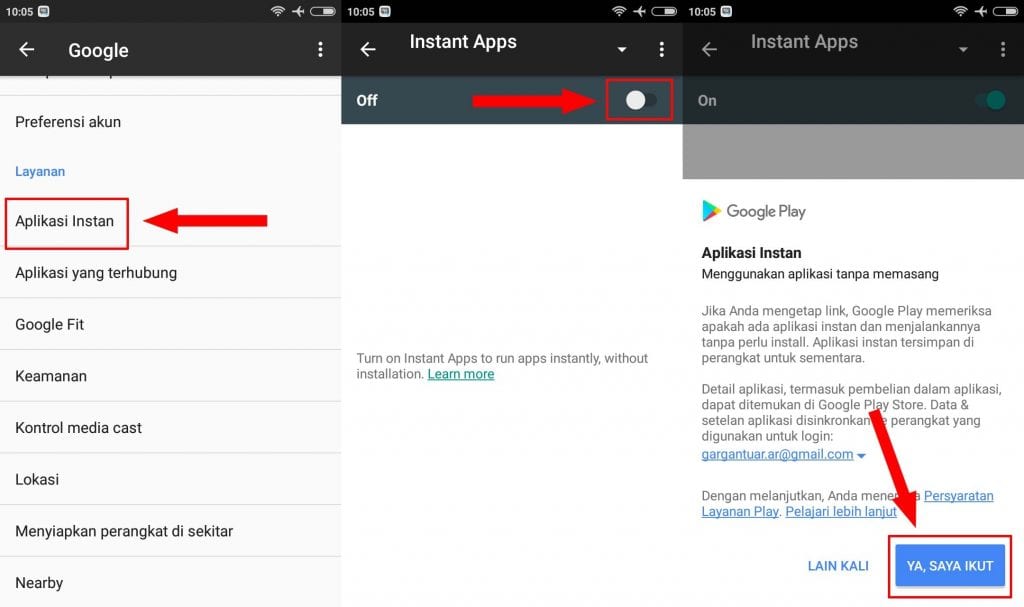Image resolution: width=1024 pixels, height=607 pixels.
Task: Tap the back arrow in Google settings
Action: pos(27,50)
